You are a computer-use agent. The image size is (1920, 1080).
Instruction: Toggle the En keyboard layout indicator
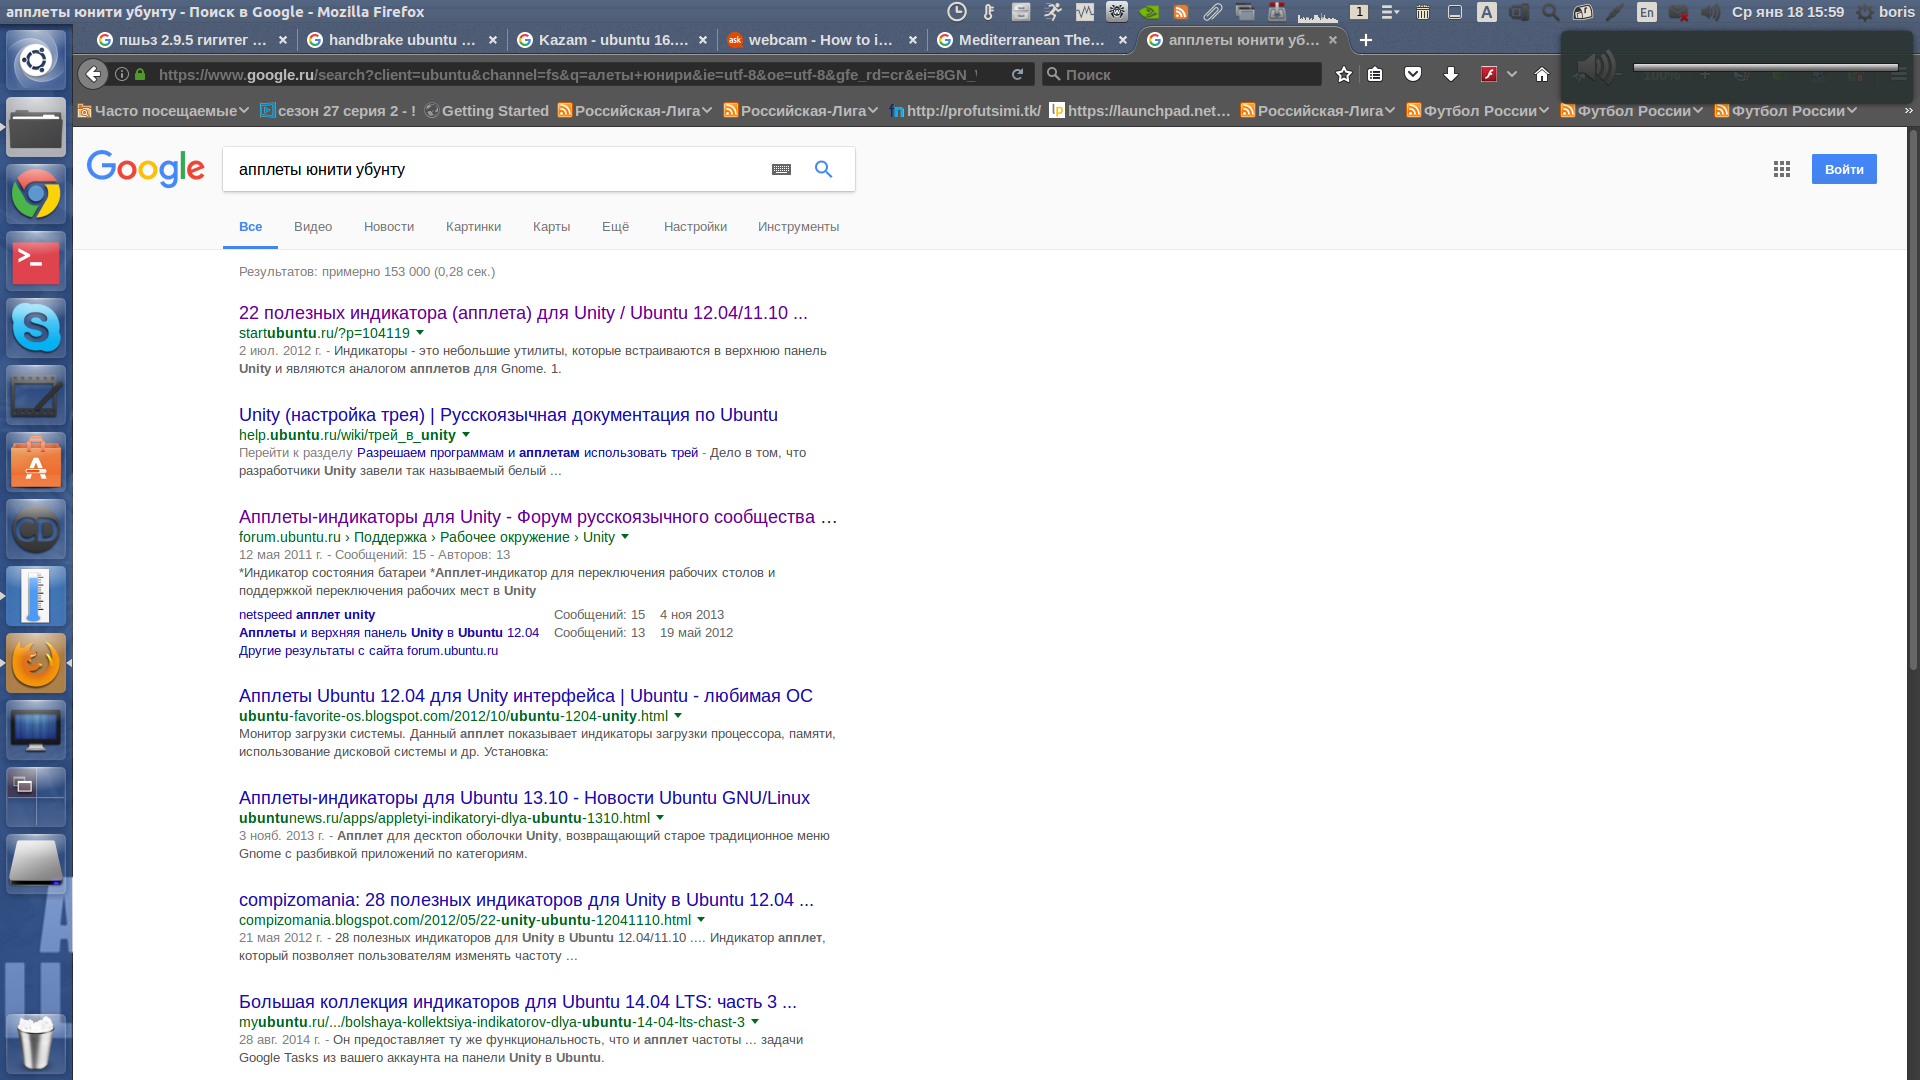[1646, 12]
